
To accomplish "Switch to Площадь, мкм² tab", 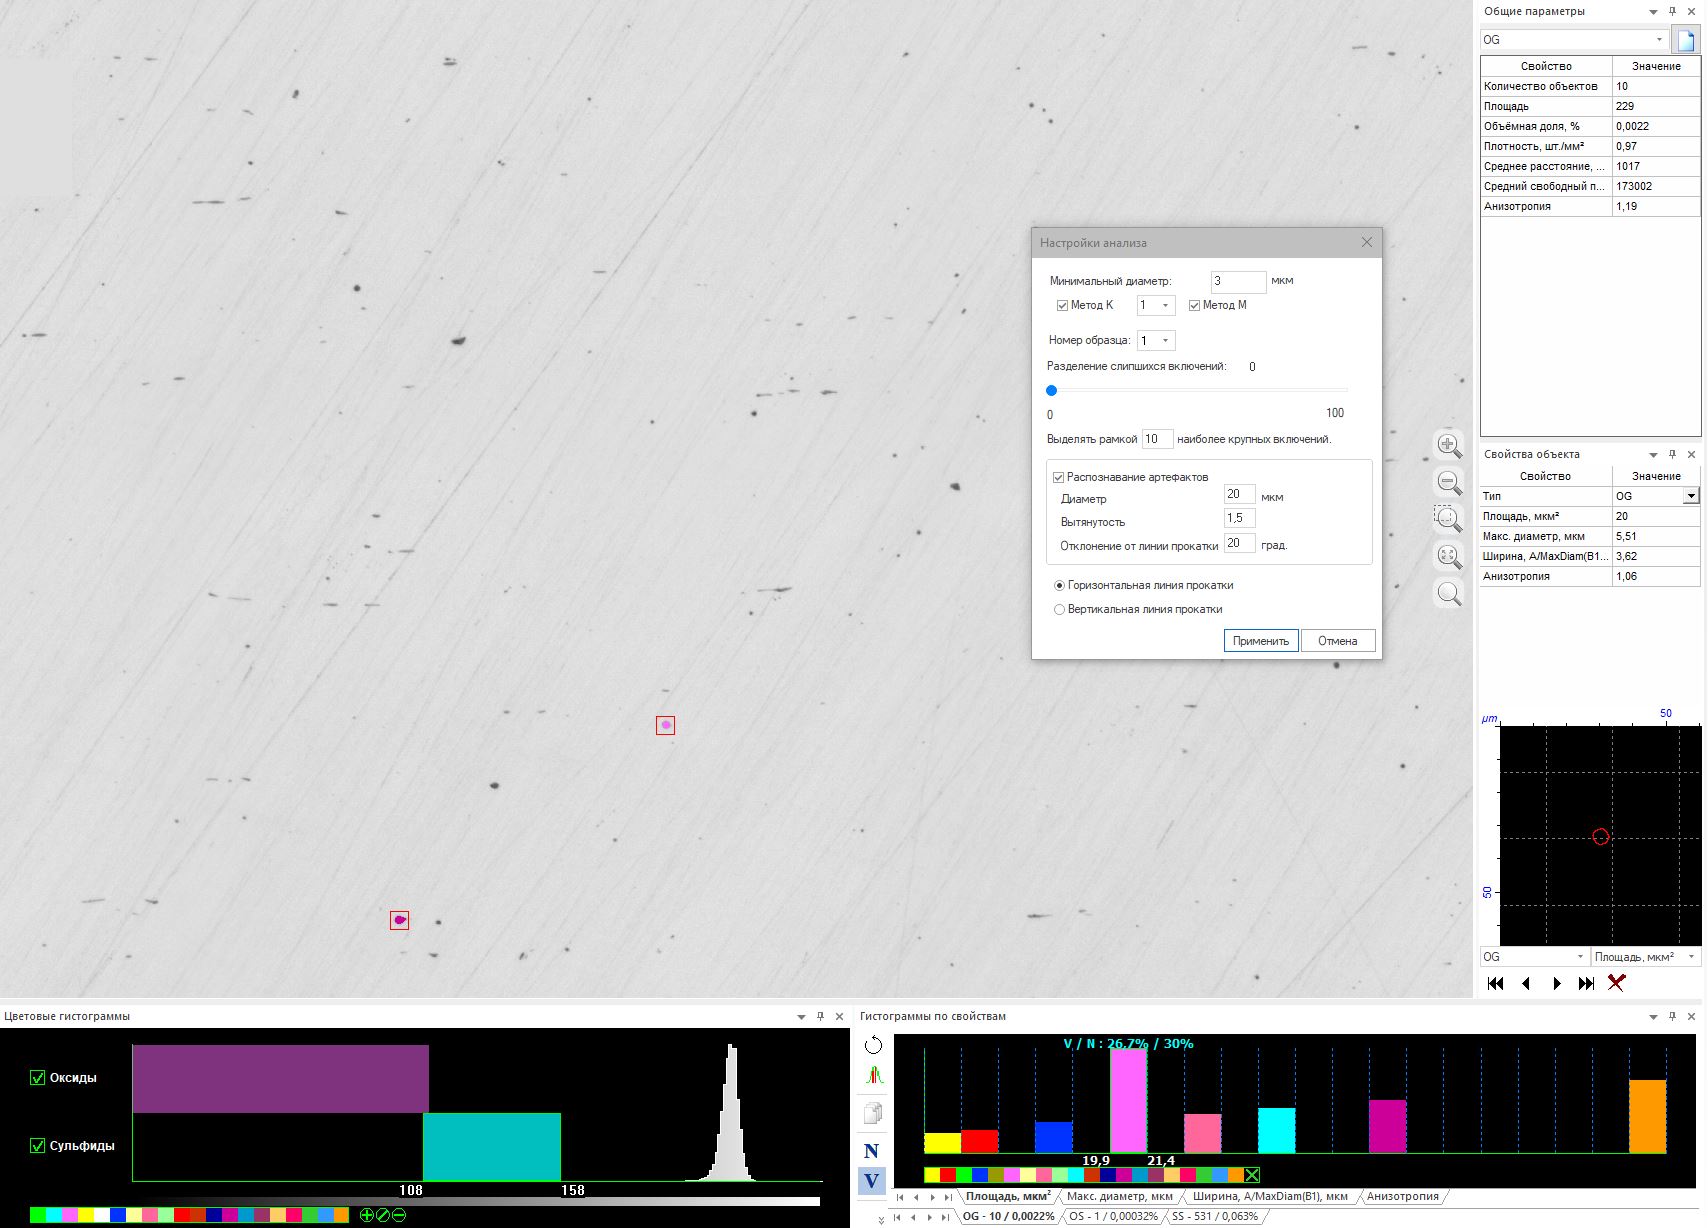I will (1008, 1196).
